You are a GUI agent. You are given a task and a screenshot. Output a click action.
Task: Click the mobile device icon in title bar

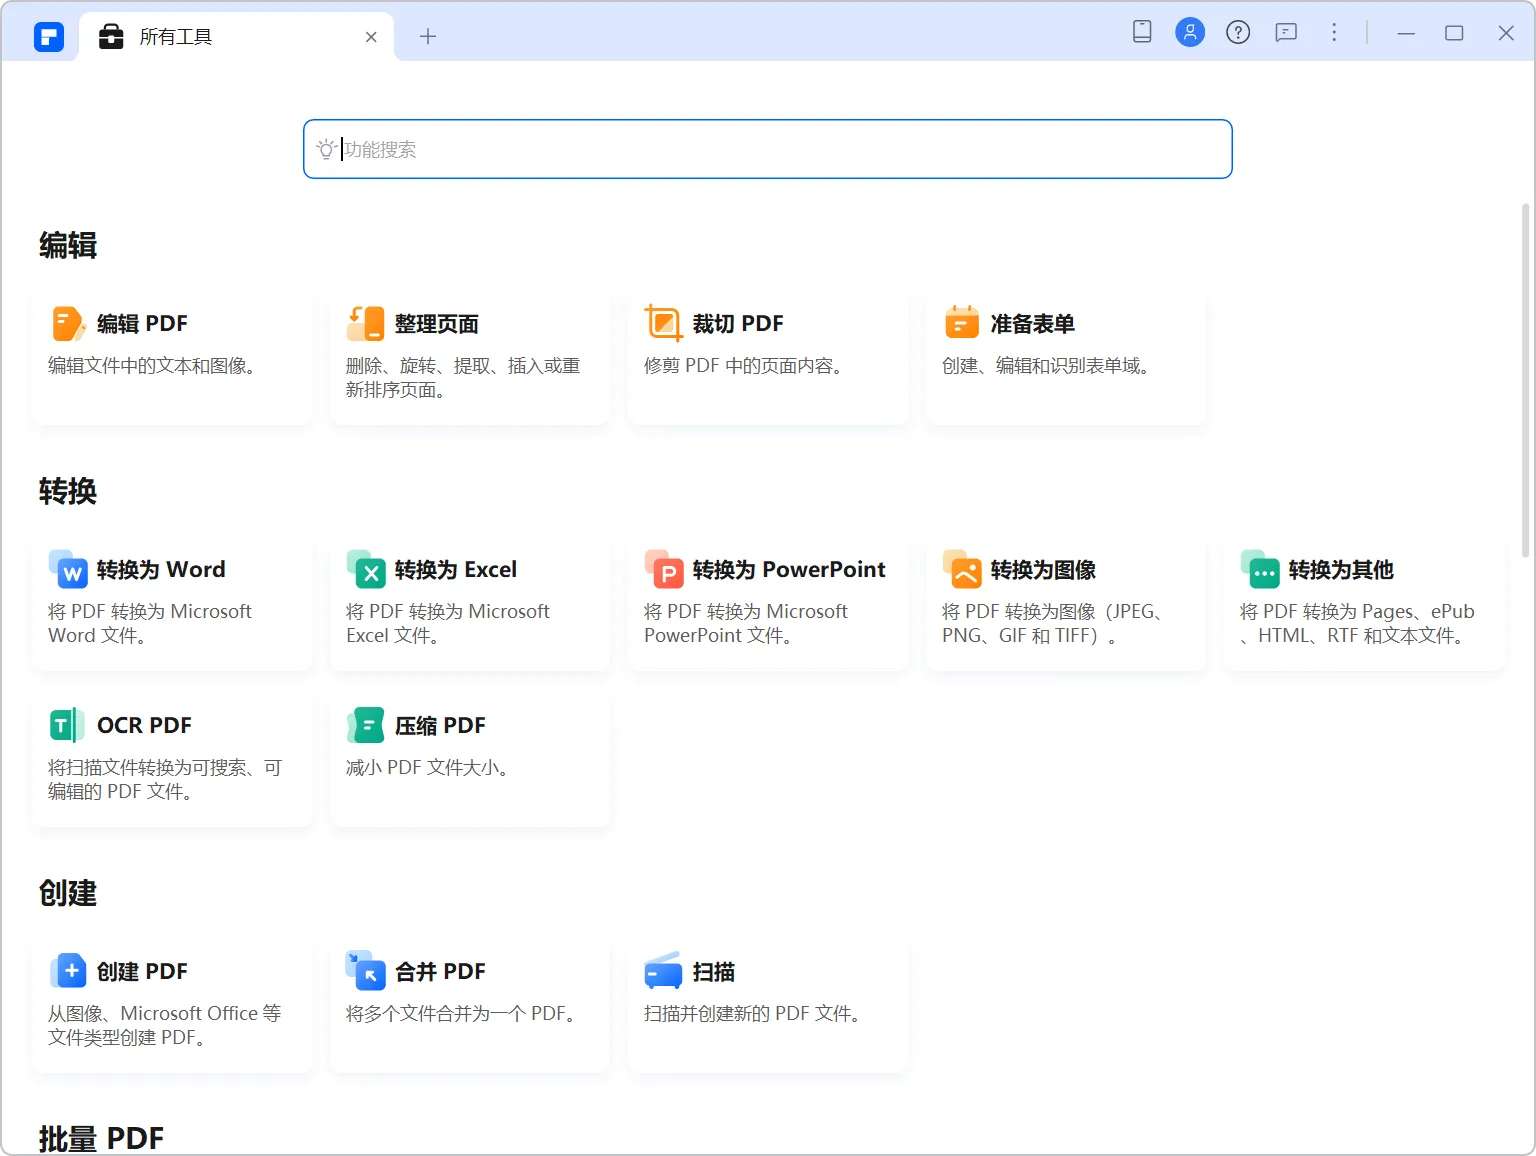click(1142, 32)
